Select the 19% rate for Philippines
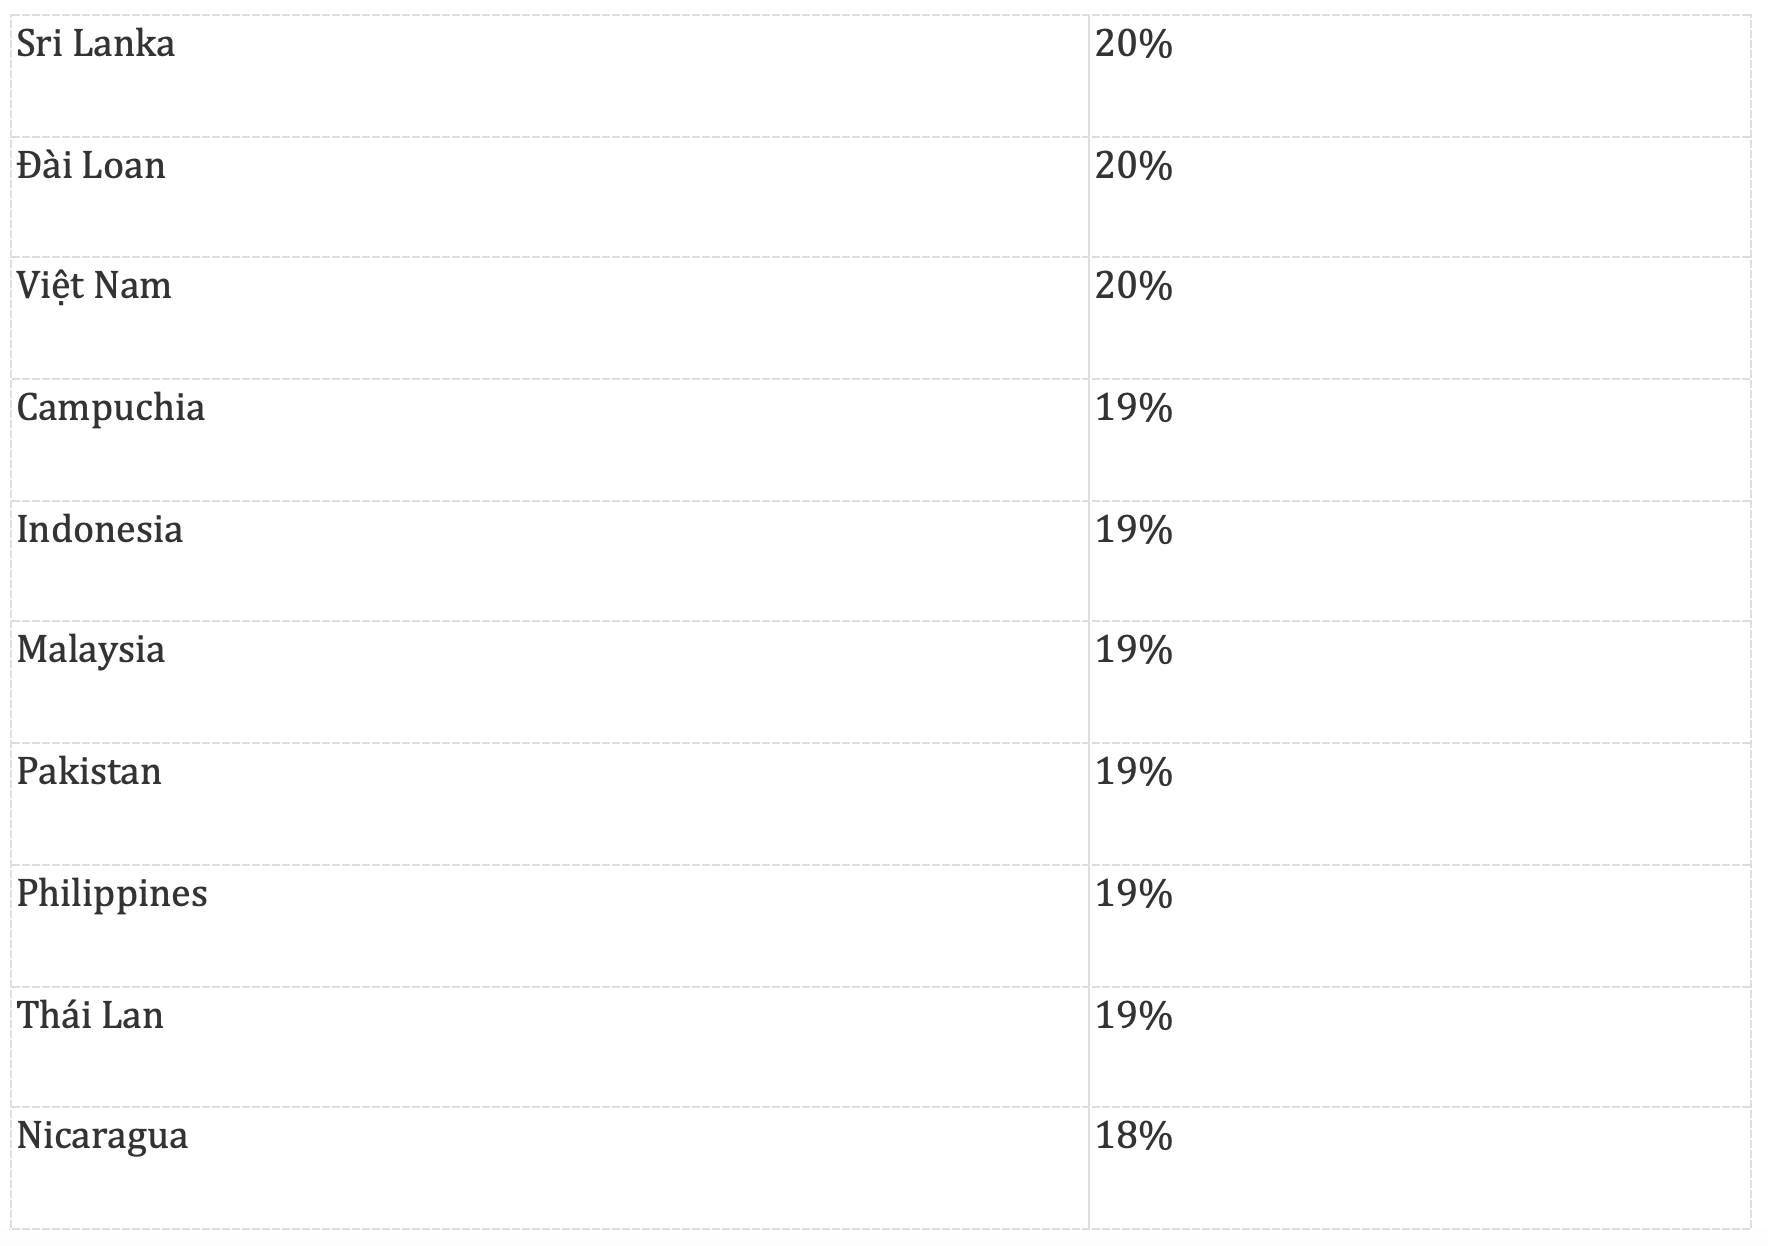This screenshot has height=1246, width=1768. [x=1133, y=894]
